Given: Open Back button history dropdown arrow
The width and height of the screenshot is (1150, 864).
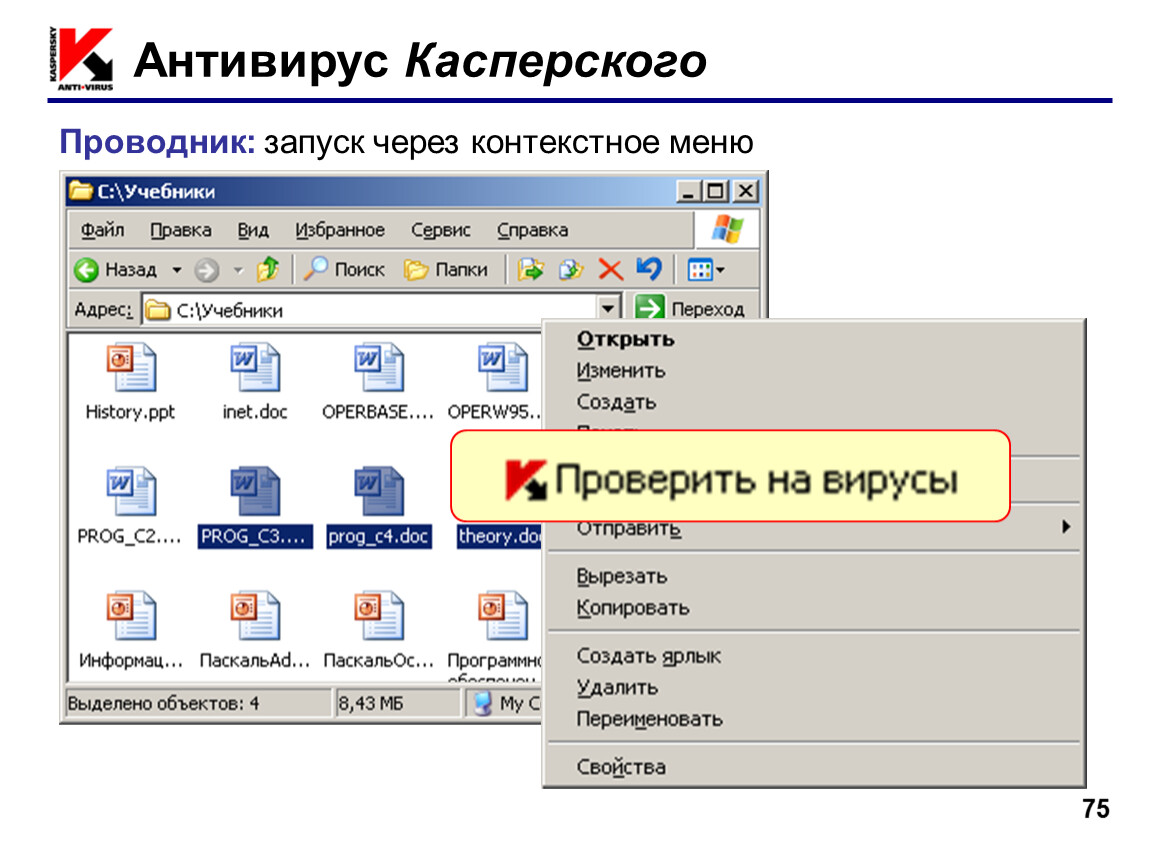Looking at the screenshot, I should pos(177,270).
